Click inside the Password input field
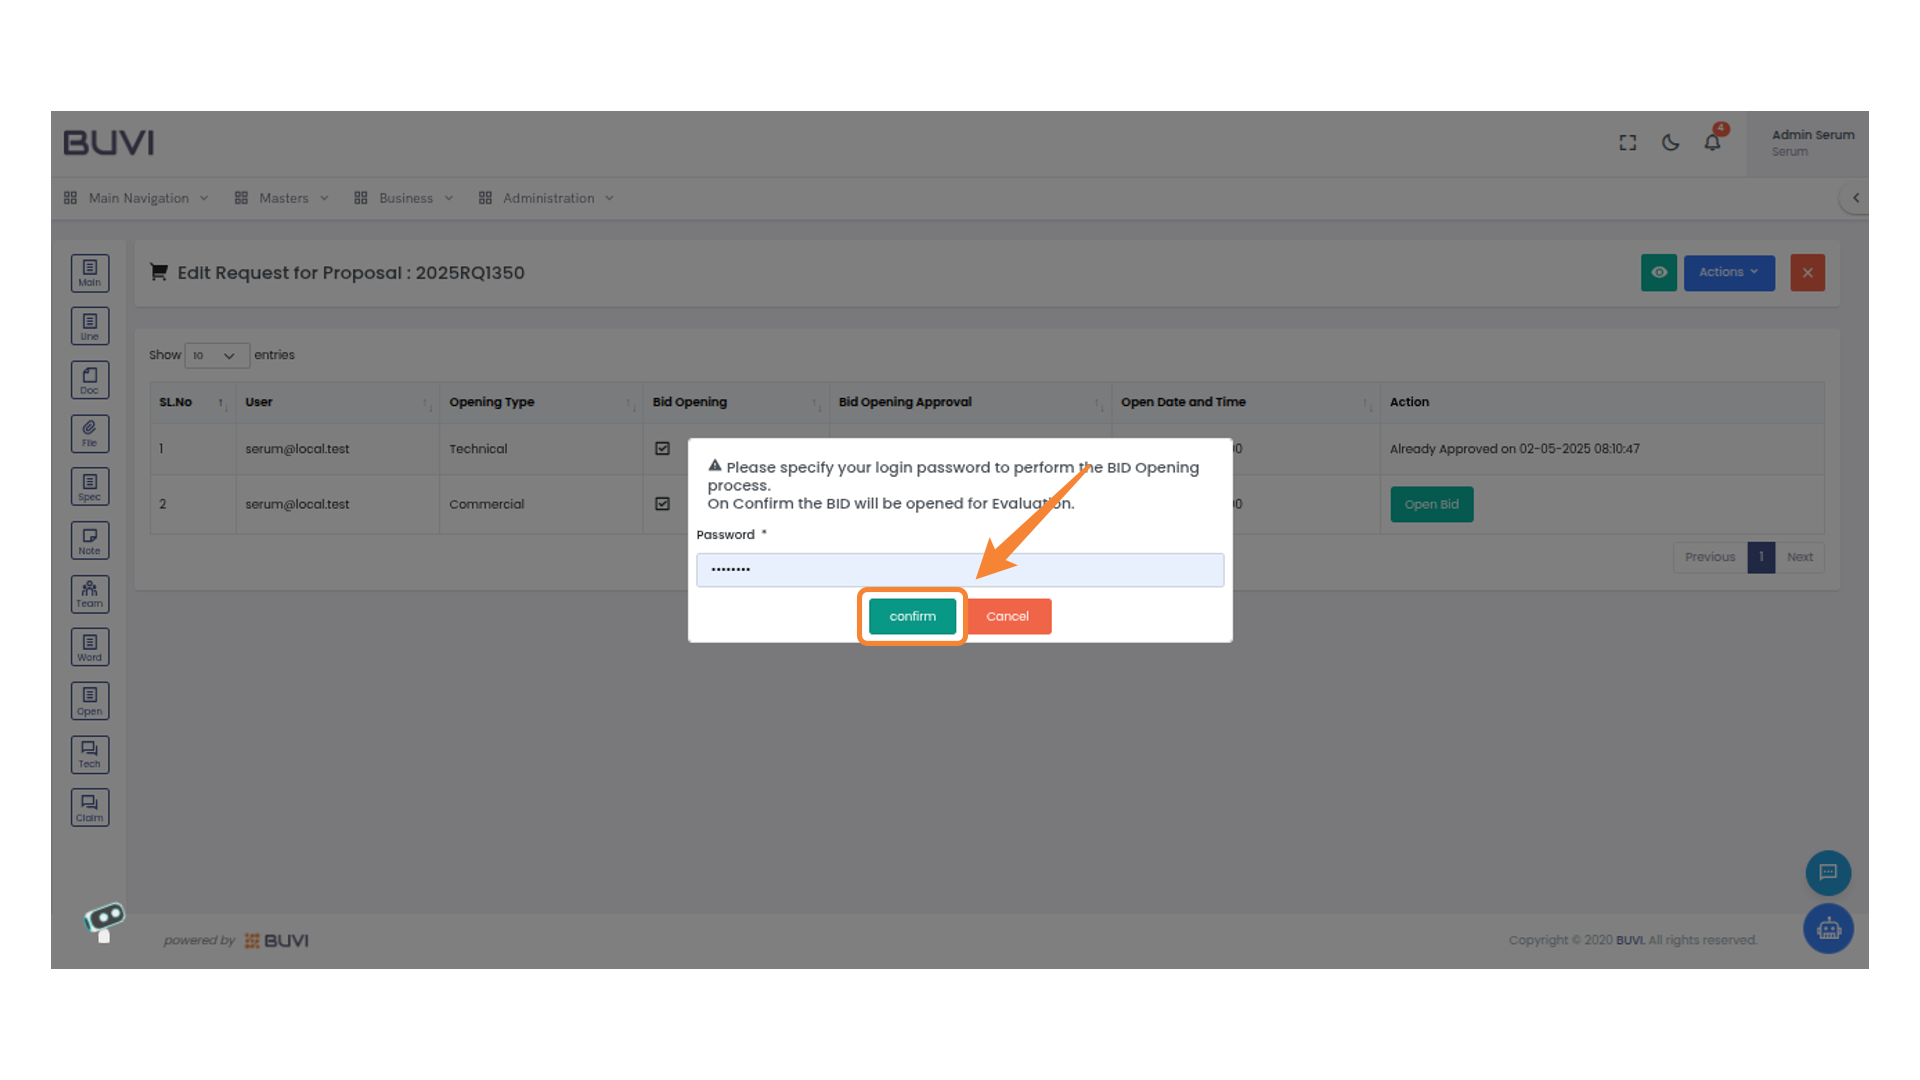Image resolution: width=1920 pixels, height=1080 pixels. pos(959,570)
